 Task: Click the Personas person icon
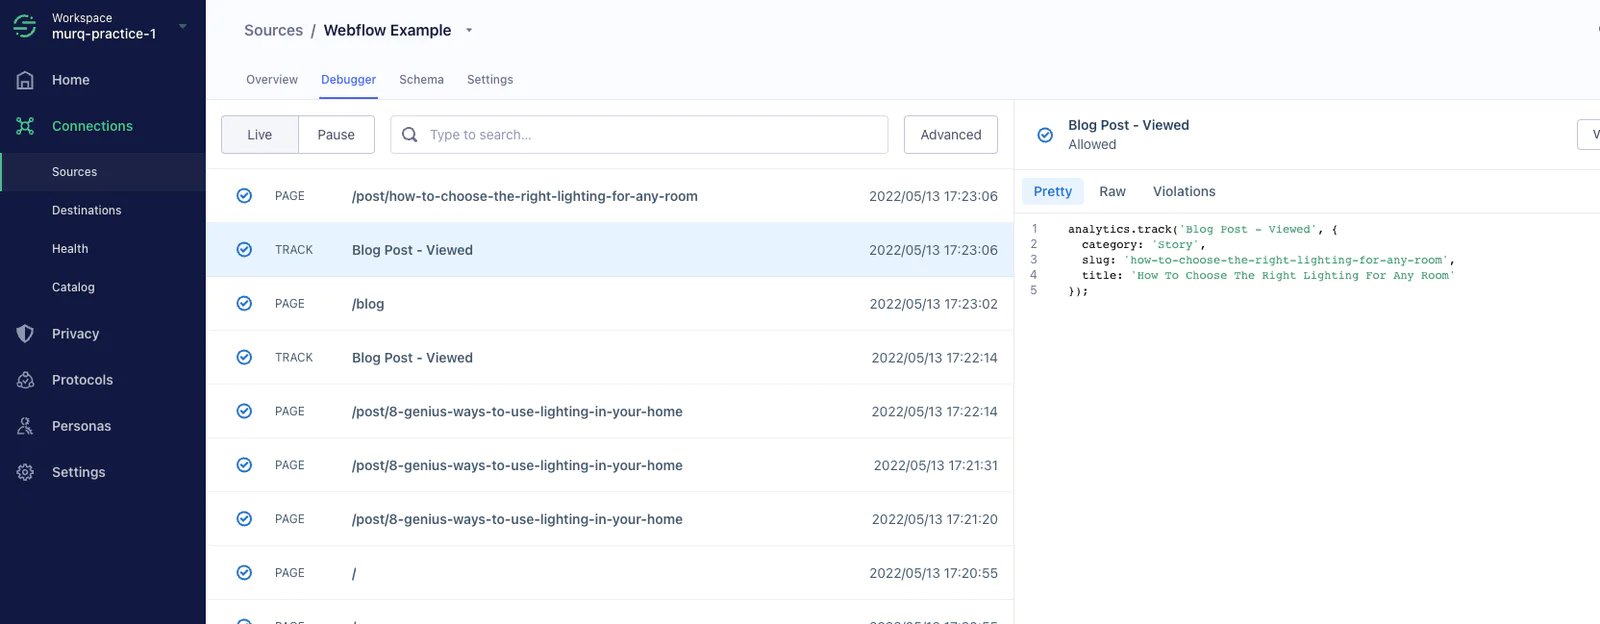coord(25,426)
